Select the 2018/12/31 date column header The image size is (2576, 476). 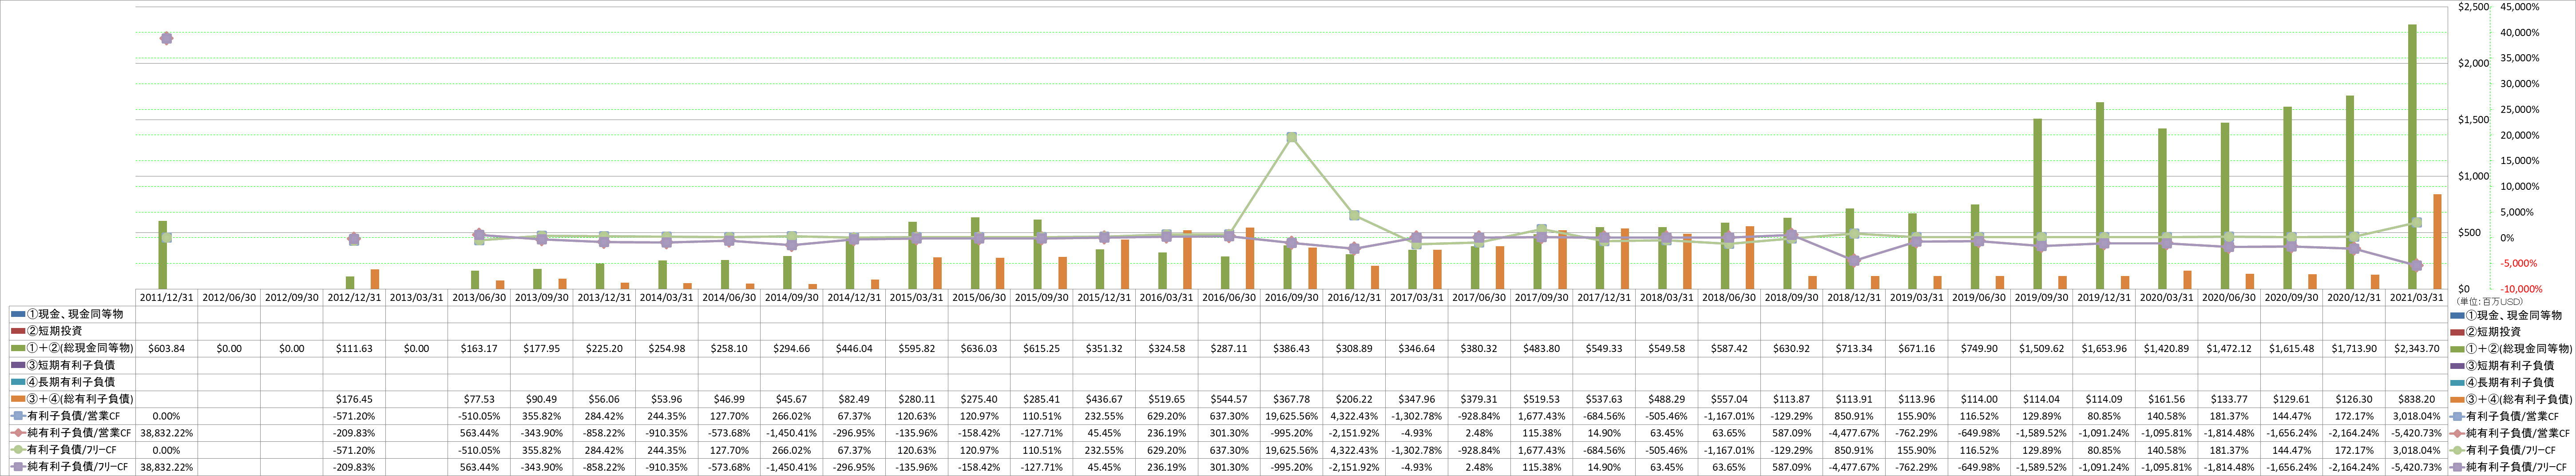[x=1854, y=298]
